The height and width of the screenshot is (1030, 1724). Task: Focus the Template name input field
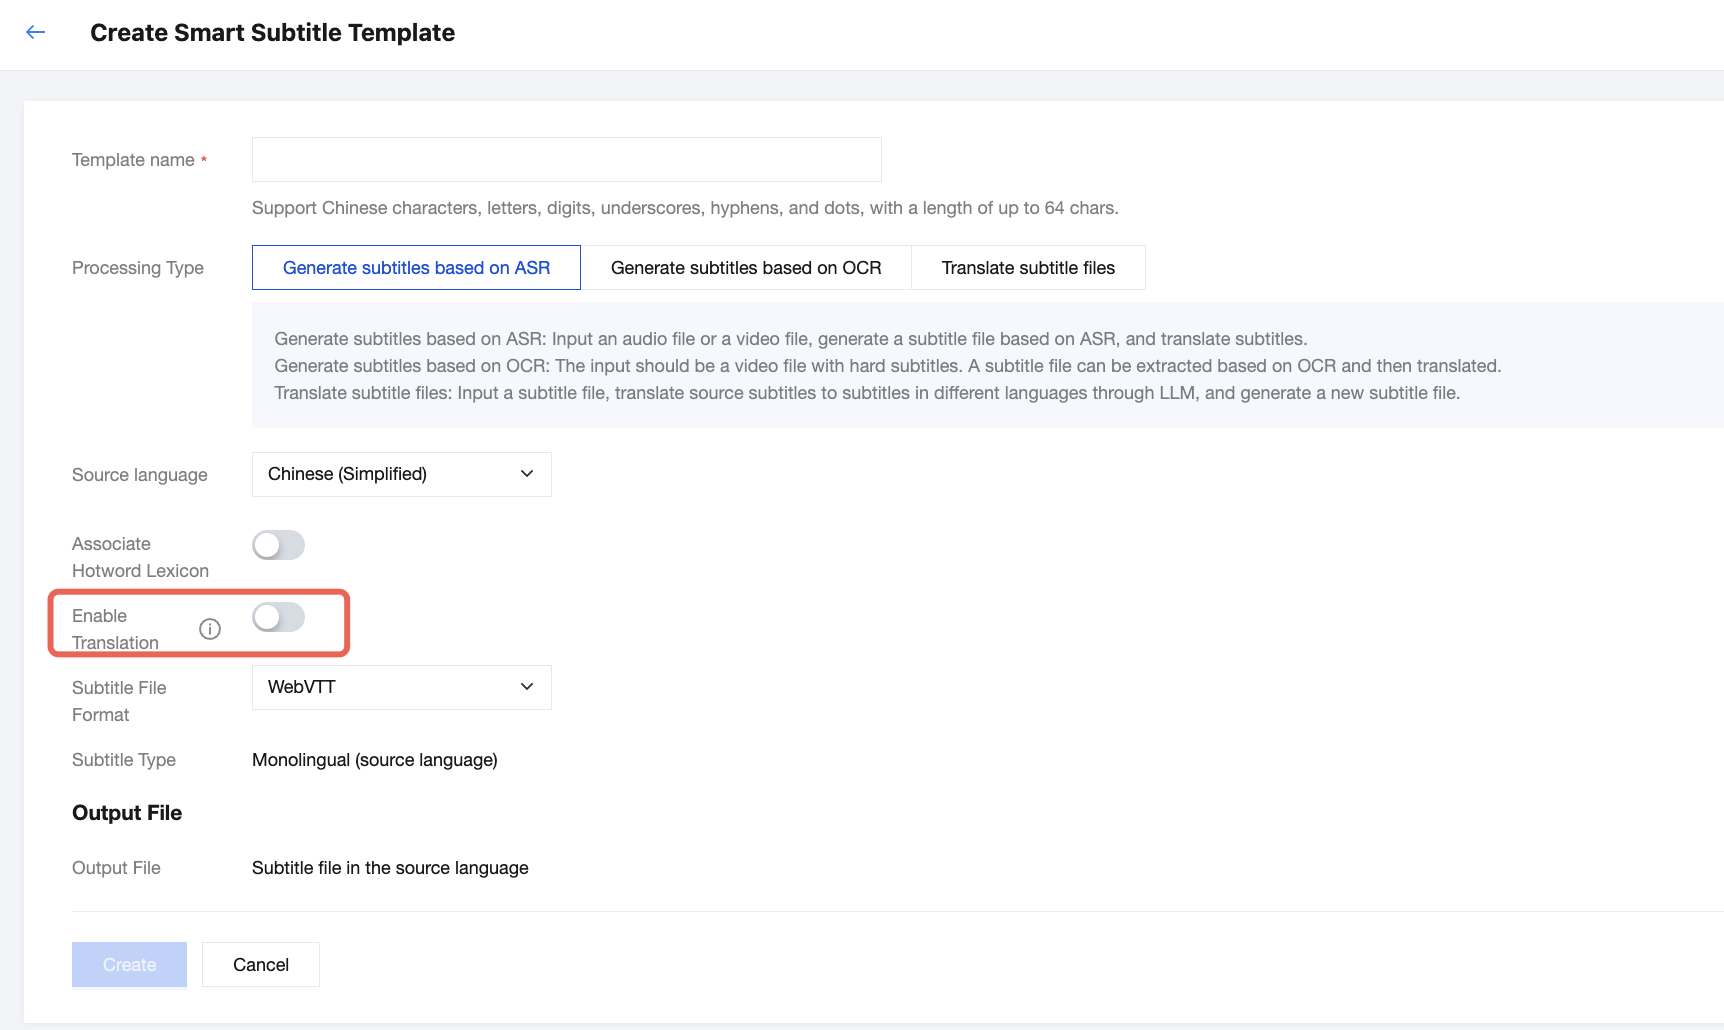coord(566,160)
